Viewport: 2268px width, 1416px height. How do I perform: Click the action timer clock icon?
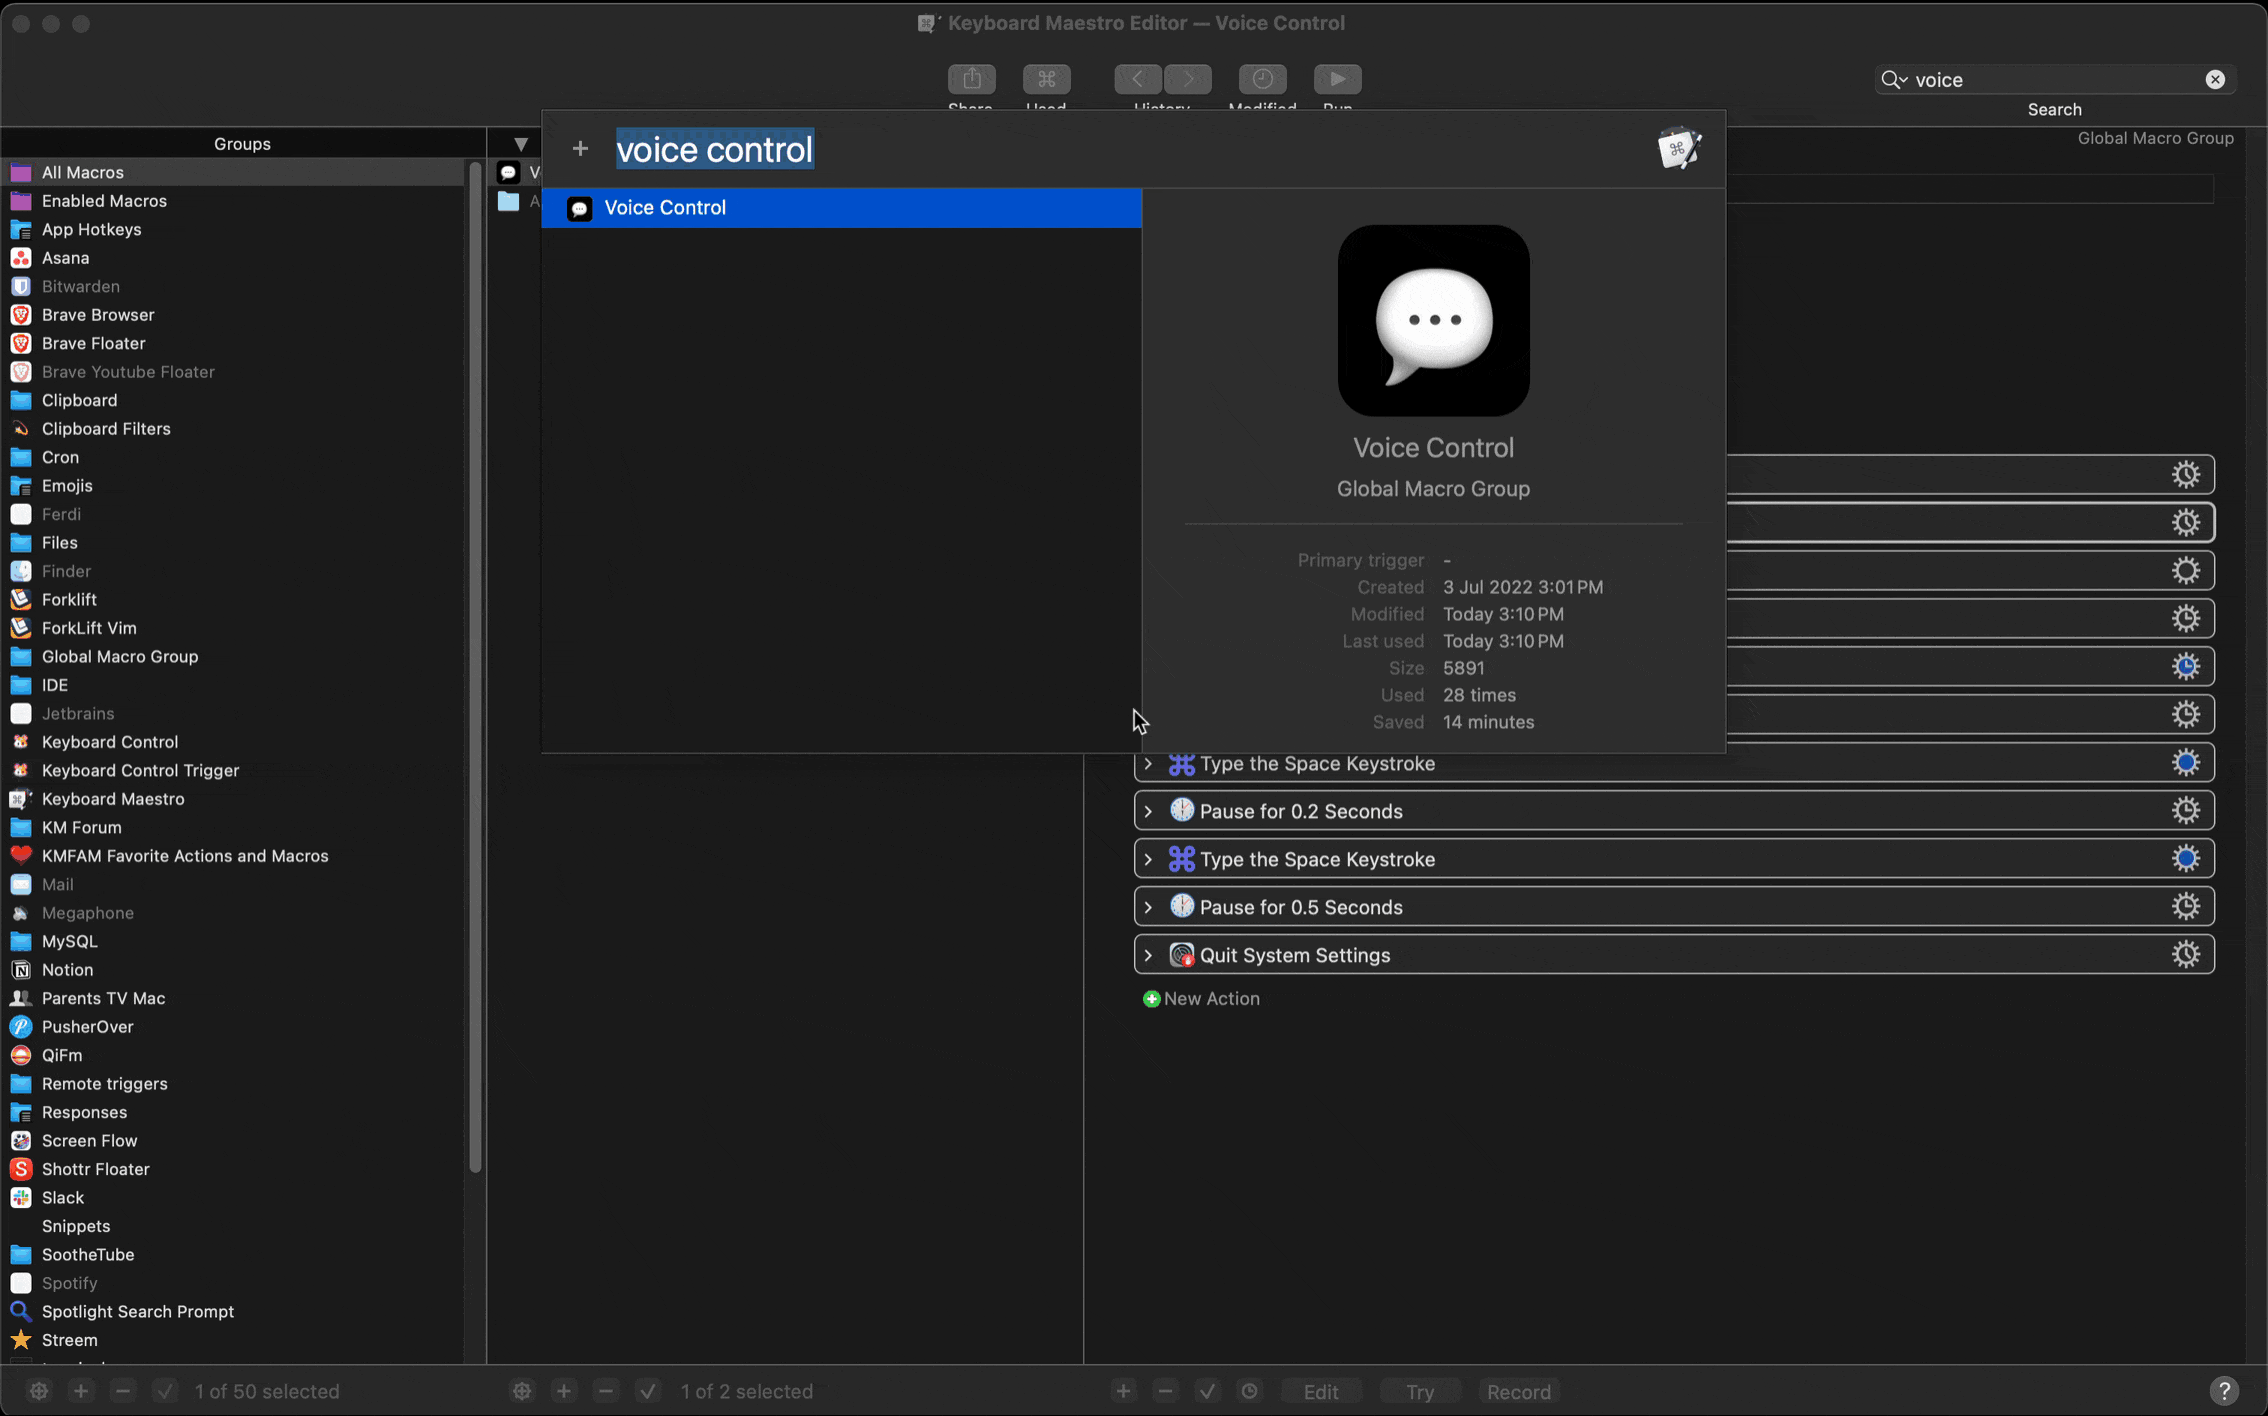(1250, 1391)
